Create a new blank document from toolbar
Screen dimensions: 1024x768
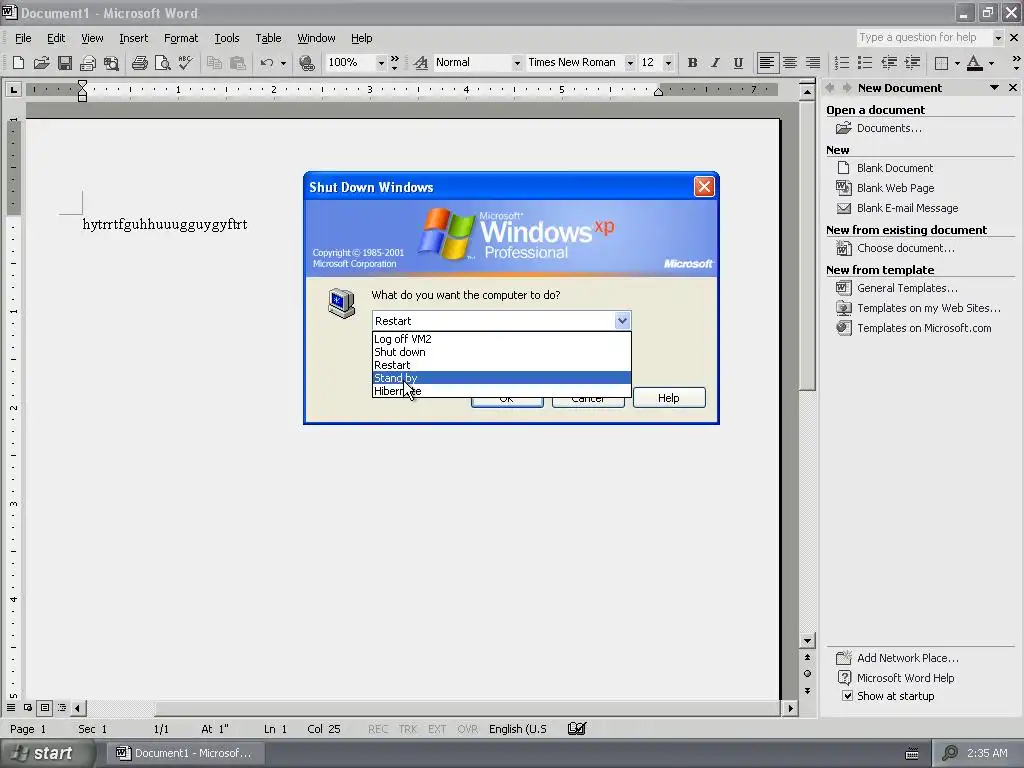(x=18, y=63)
